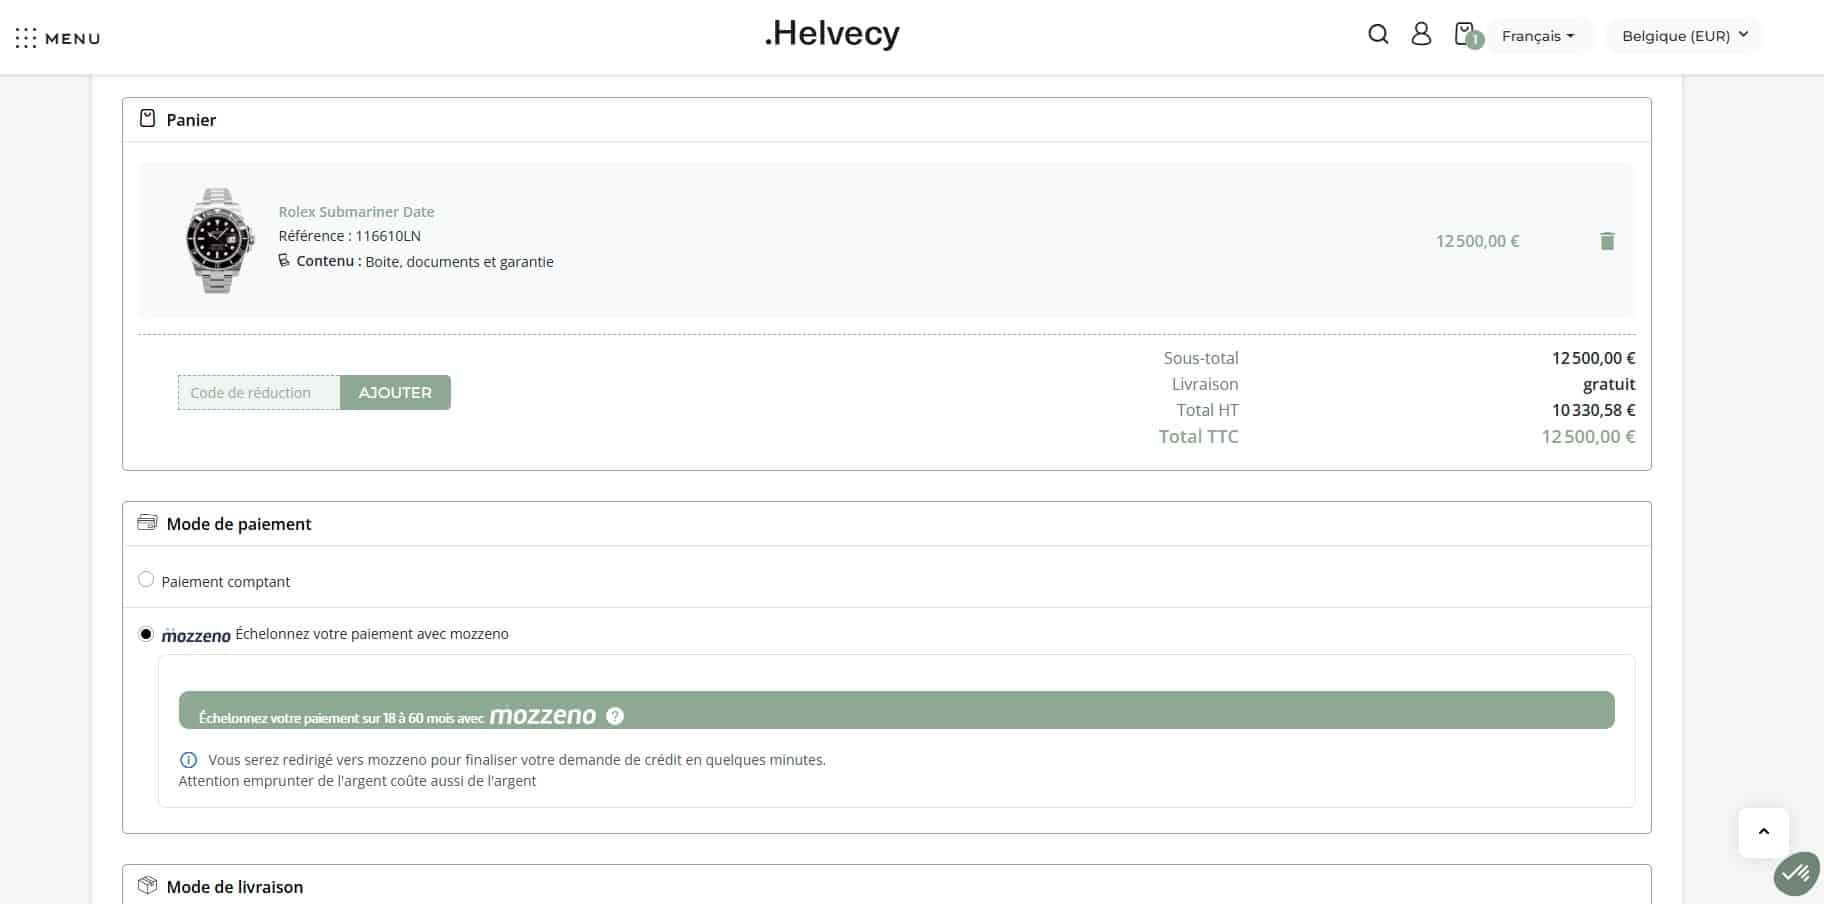Click the 'Mode de livraison' heading
The image size is (1824, 904).
click(x=235, y=887)
